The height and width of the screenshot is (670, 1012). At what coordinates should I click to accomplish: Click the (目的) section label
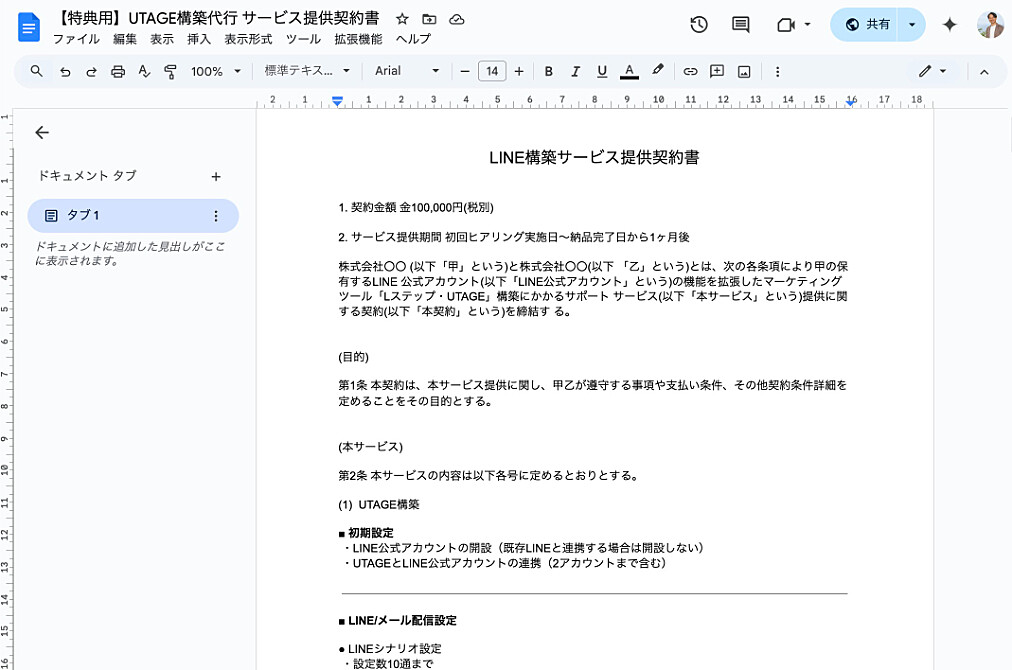(353, 357)
